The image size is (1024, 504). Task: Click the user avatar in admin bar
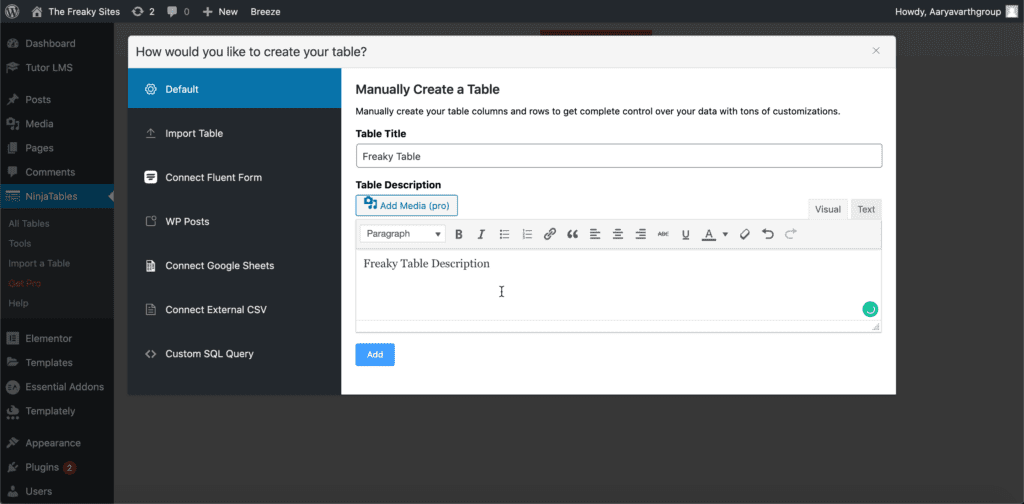[x=1012, y=11]
